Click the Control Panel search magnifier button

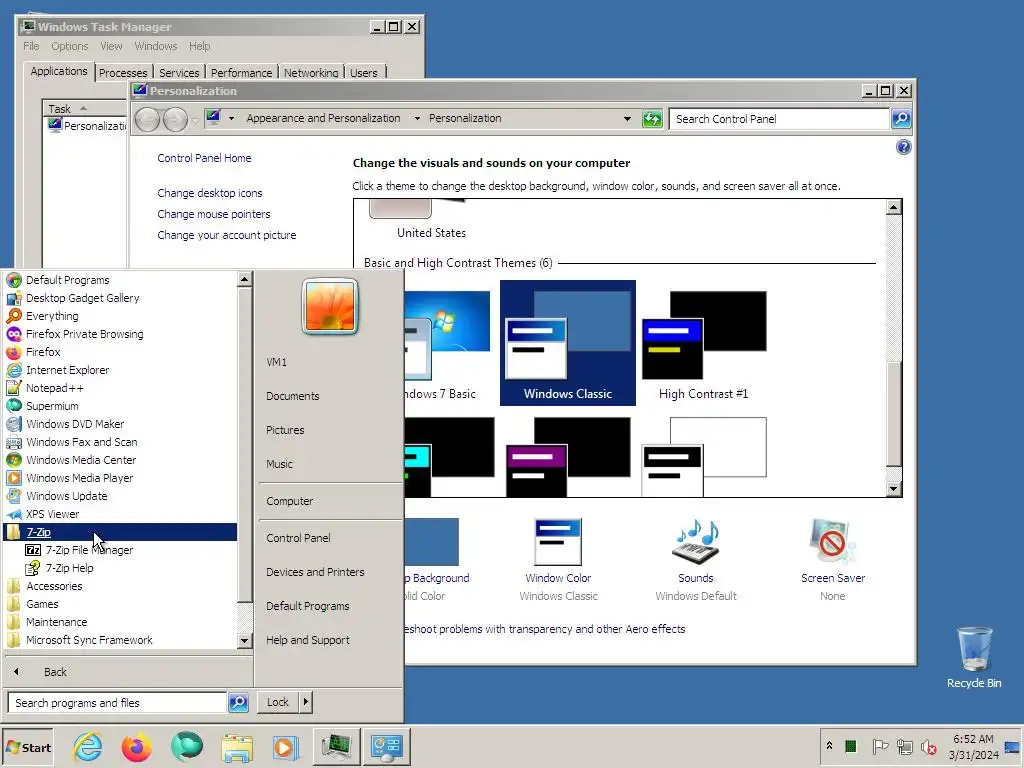[x=901, y=119]
